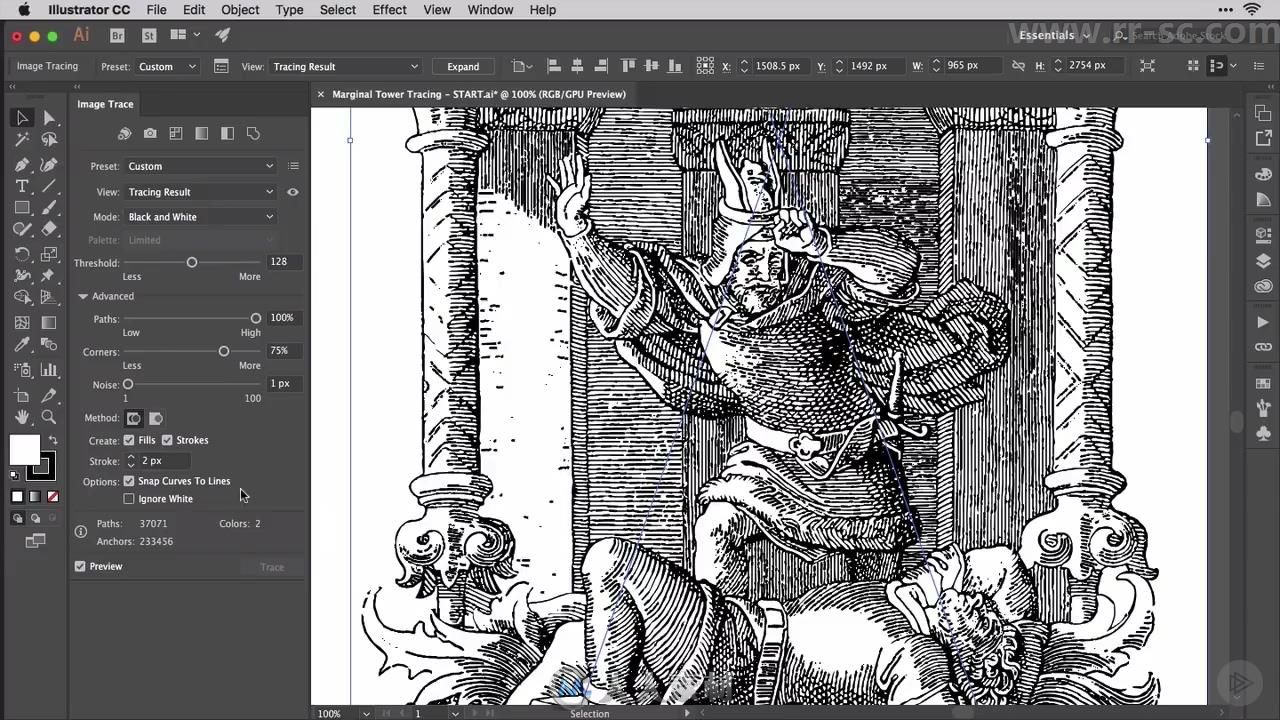Select the Selection tool arrow
Viewport: 1280px width, 720px height.
click(x=22, y=118)
